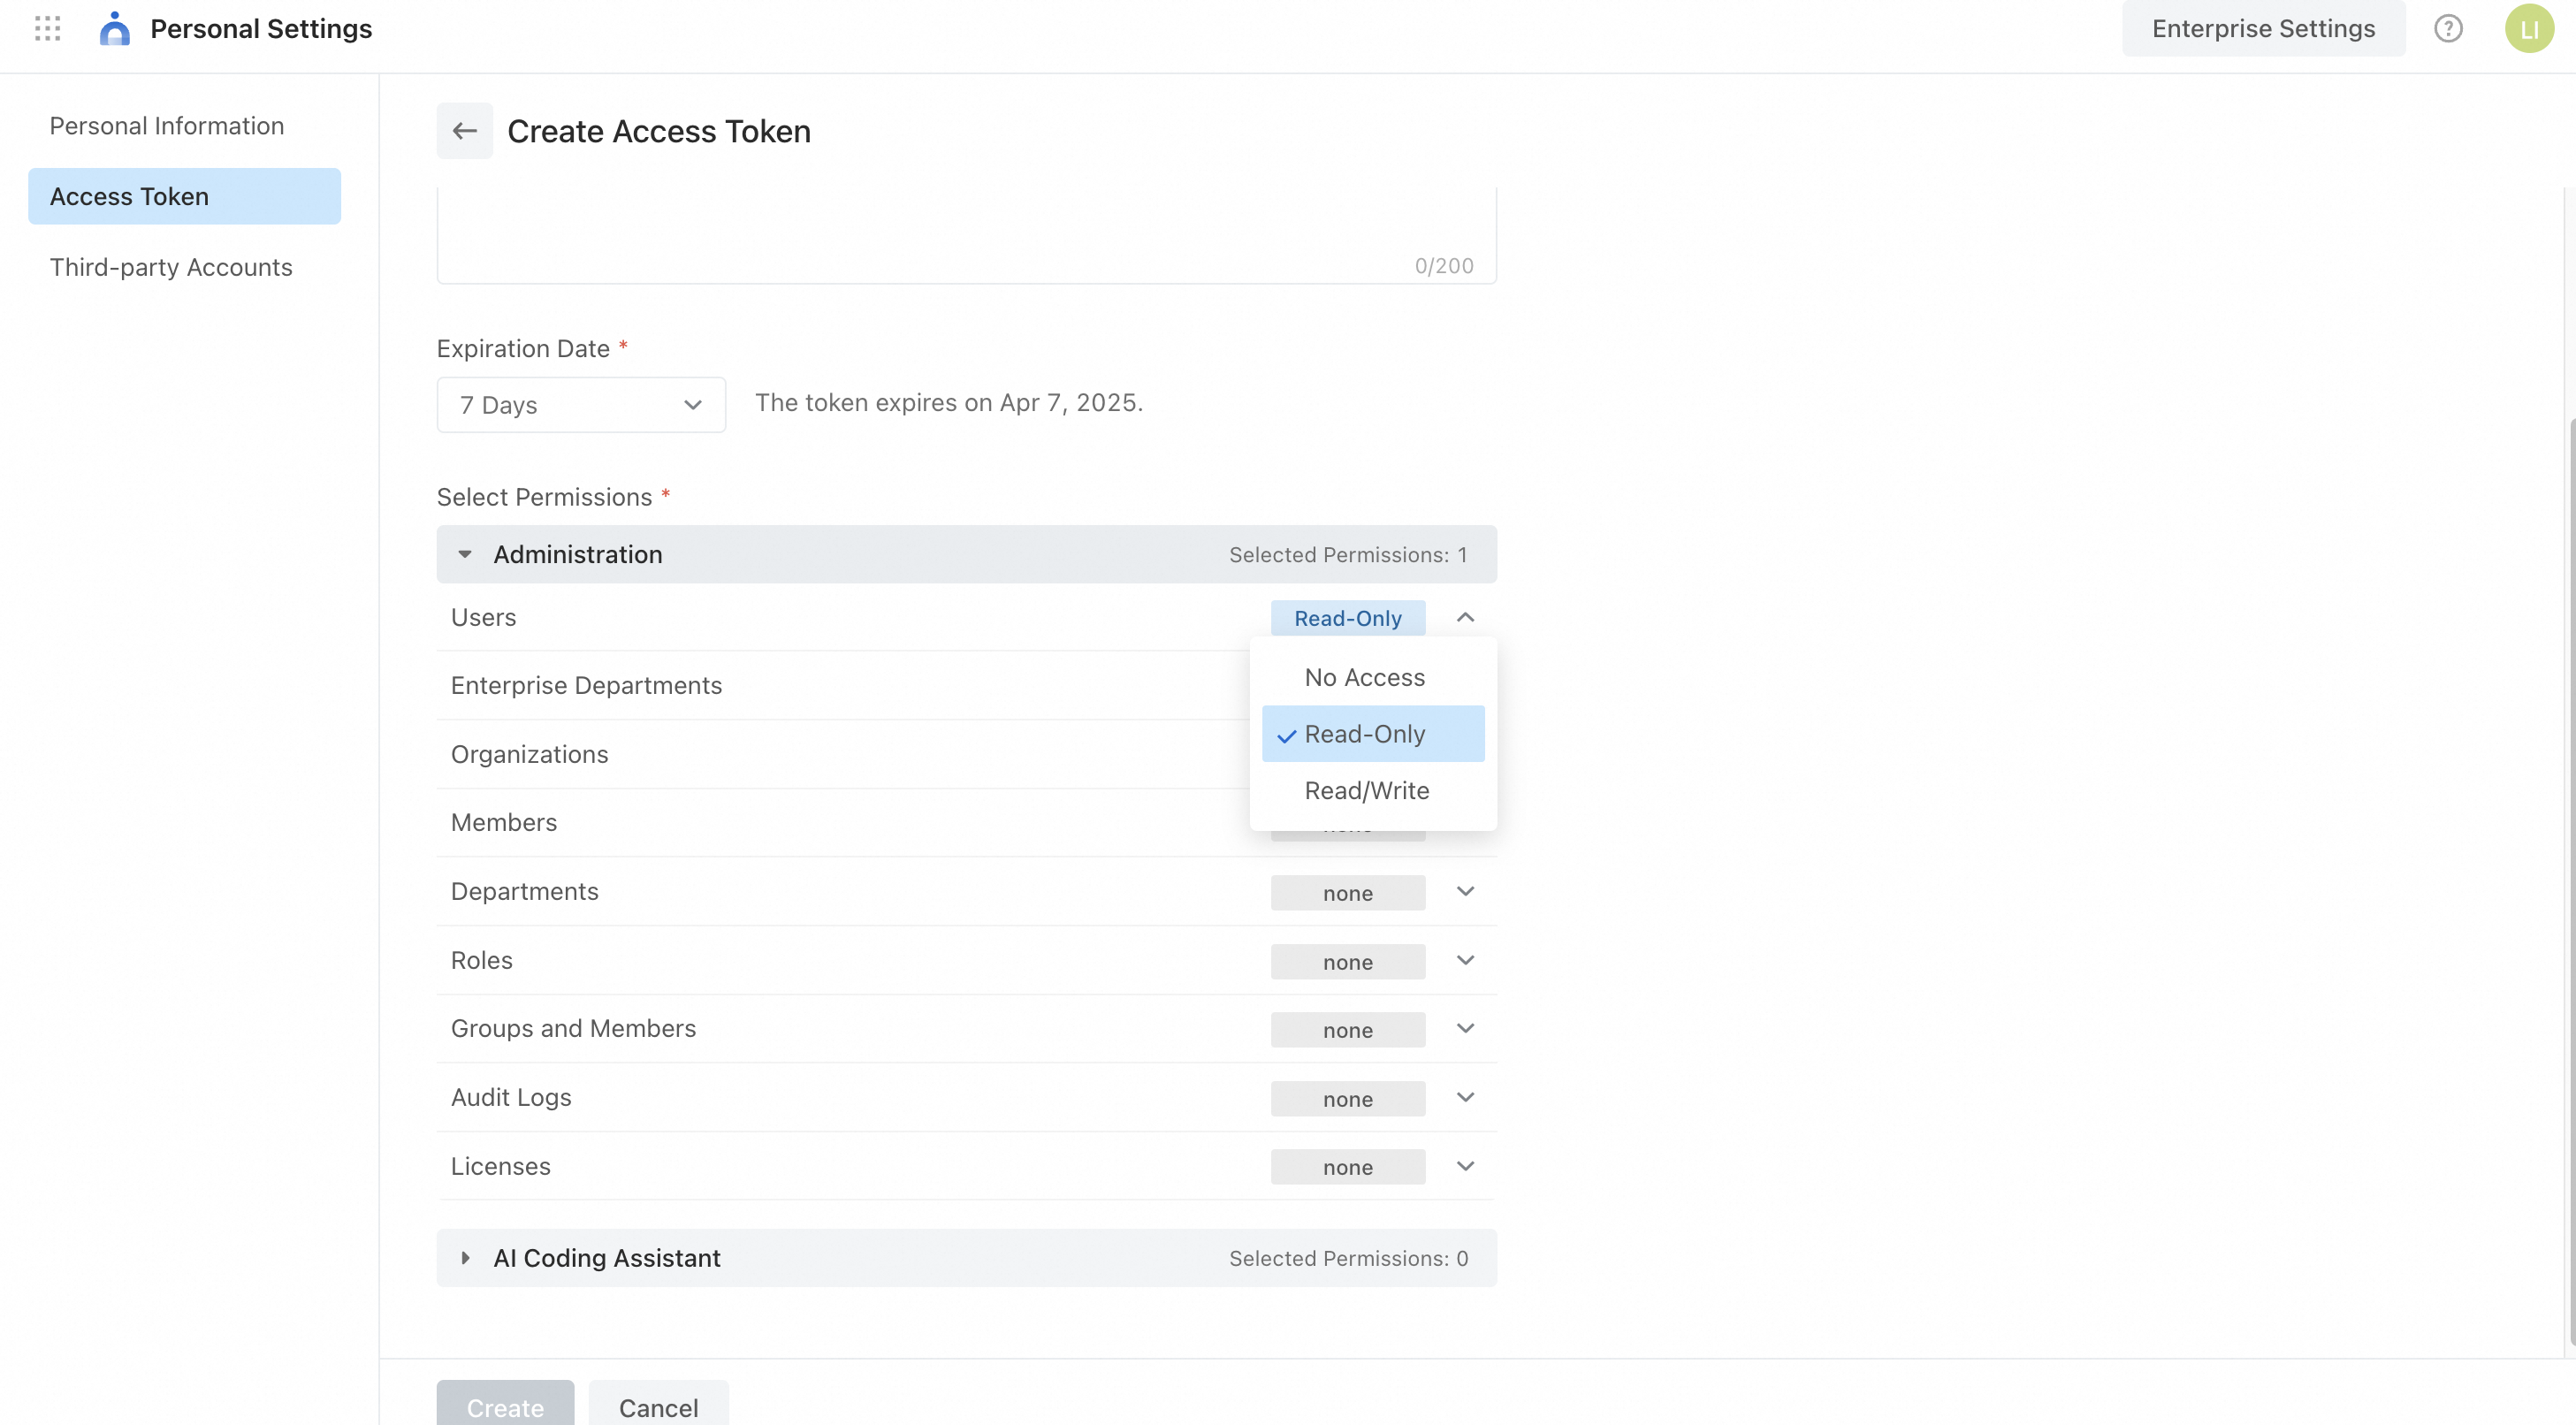Open the LI user avatar menu
This screenshot has width=2576, height=1425.
pyautogui.click(x=2528, y=29)
